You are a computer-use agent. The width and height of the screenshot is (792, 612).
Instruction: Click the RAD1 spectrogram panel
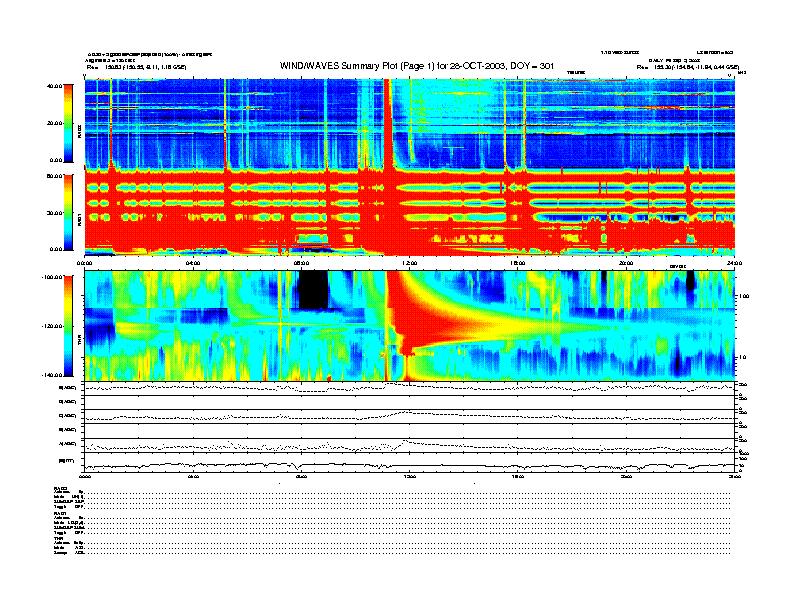[x=410, y=212]
